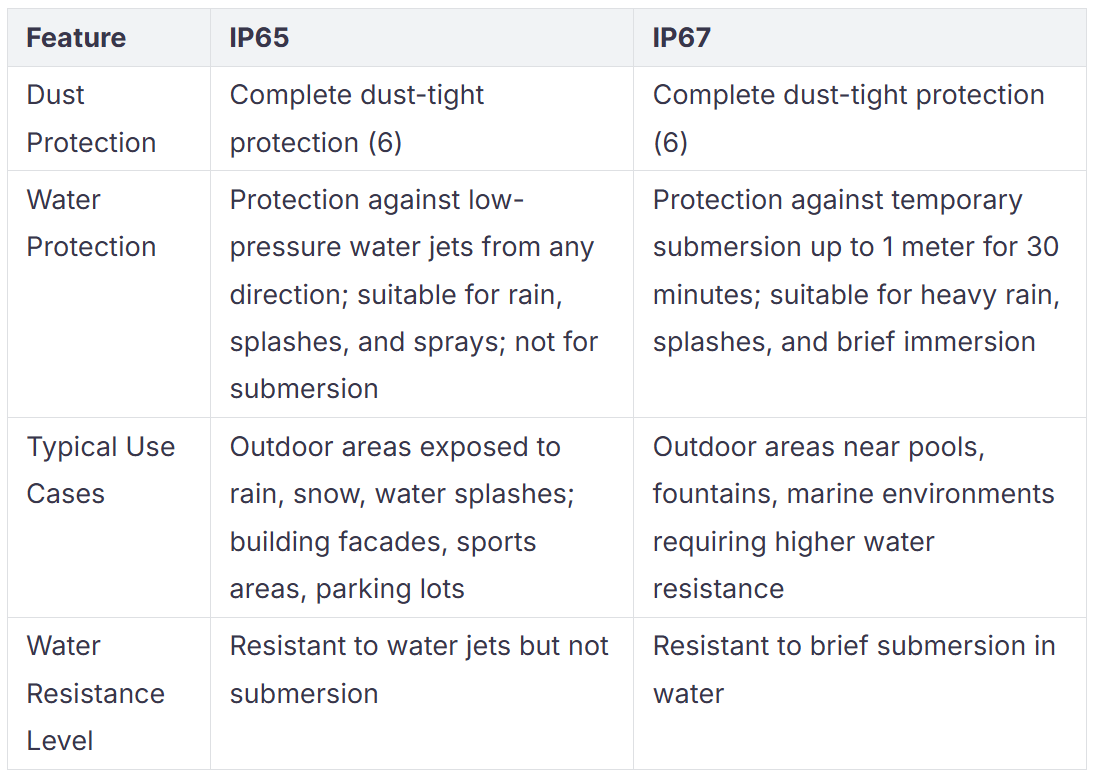Click the Water Protection row label
This screenshot has width=1099, height=783.
pos(91,223)
